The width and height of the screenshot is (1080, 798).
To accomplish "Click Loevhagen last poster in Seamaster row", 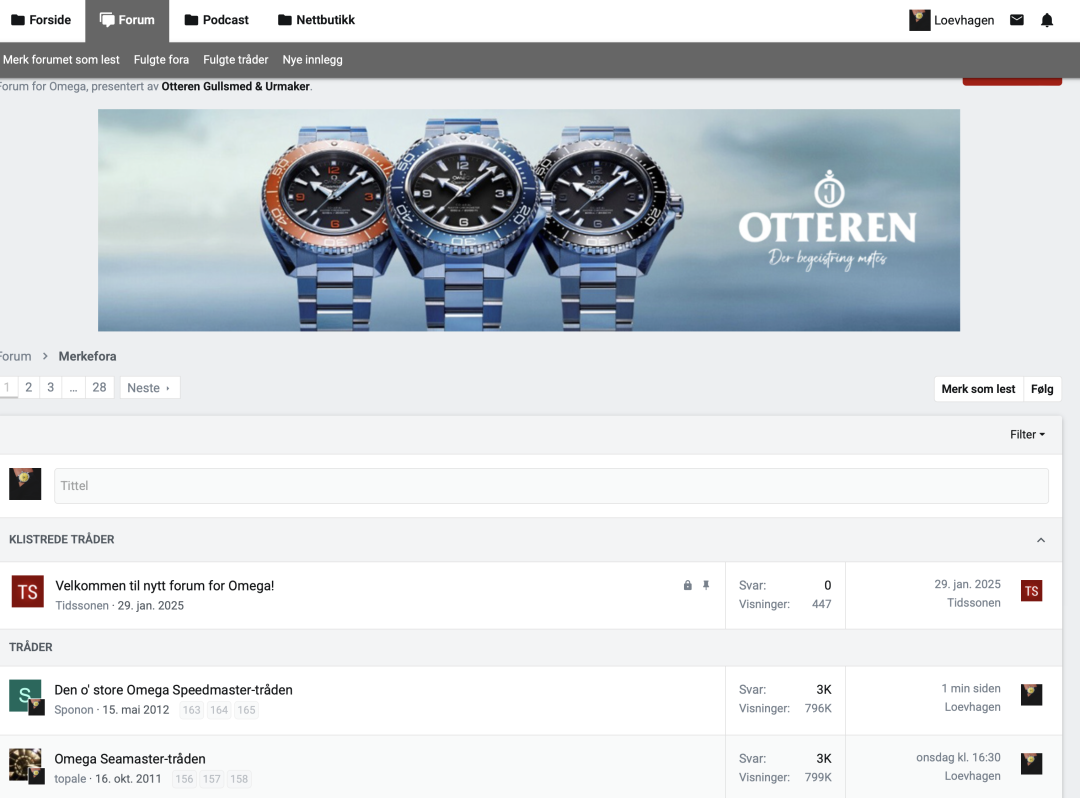I will 973,776.
